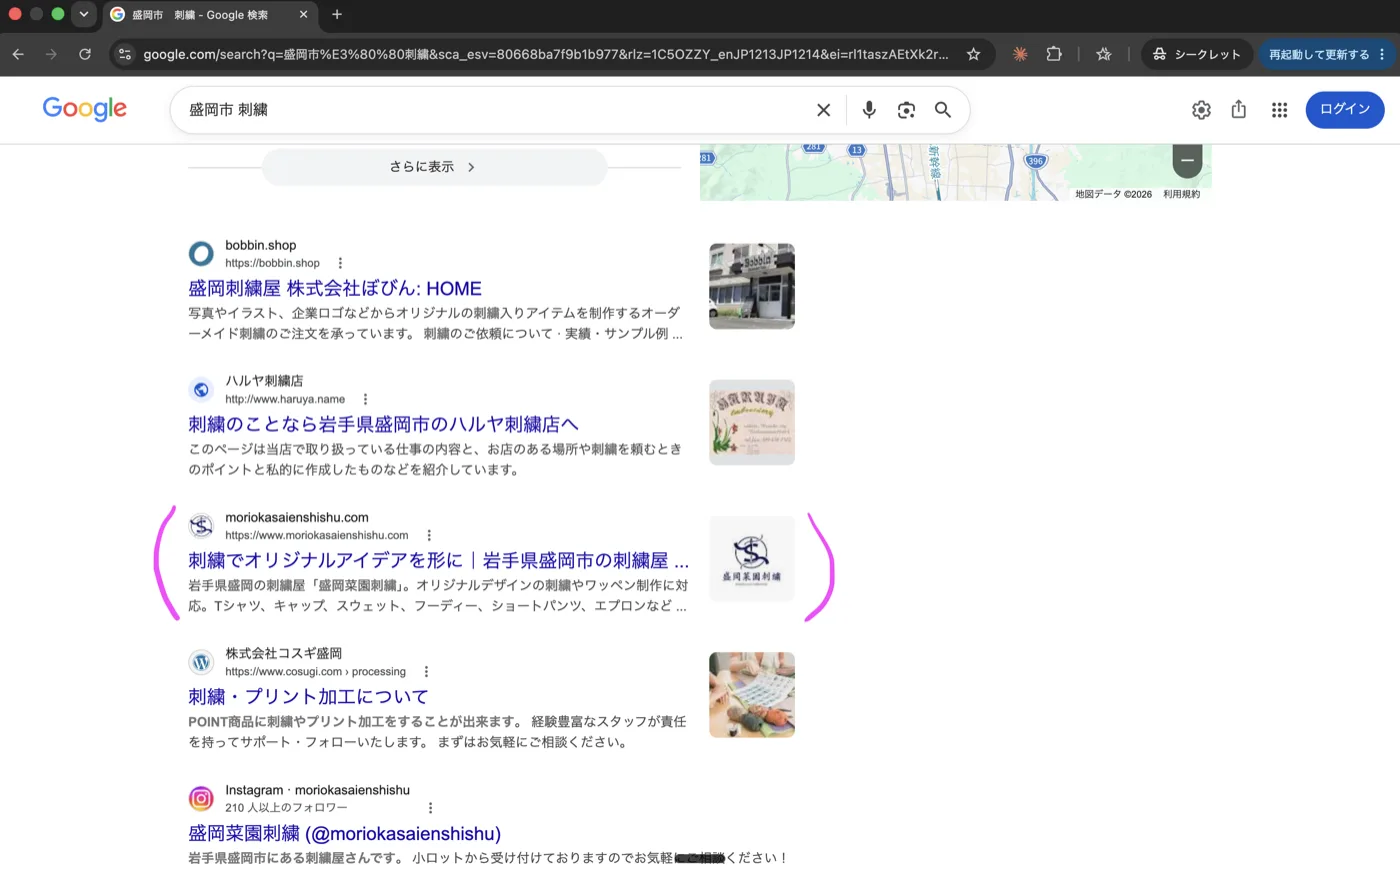The height and width of the screenshot is (871, 1400).
Task: Click the bobbin.shop building thumbnail
Action: (752, 286)
